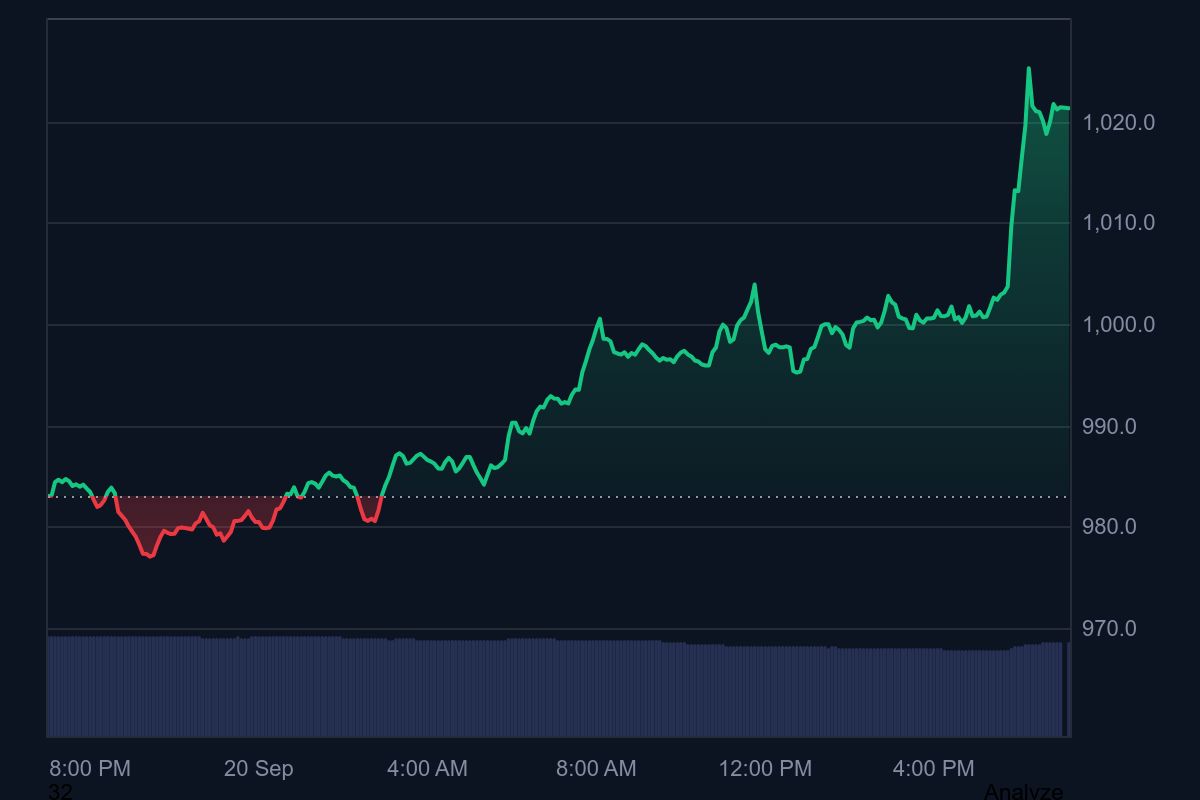1200x800 pixels.
Task: Select the 1,020.0 price axis label
Action: 1118,120
